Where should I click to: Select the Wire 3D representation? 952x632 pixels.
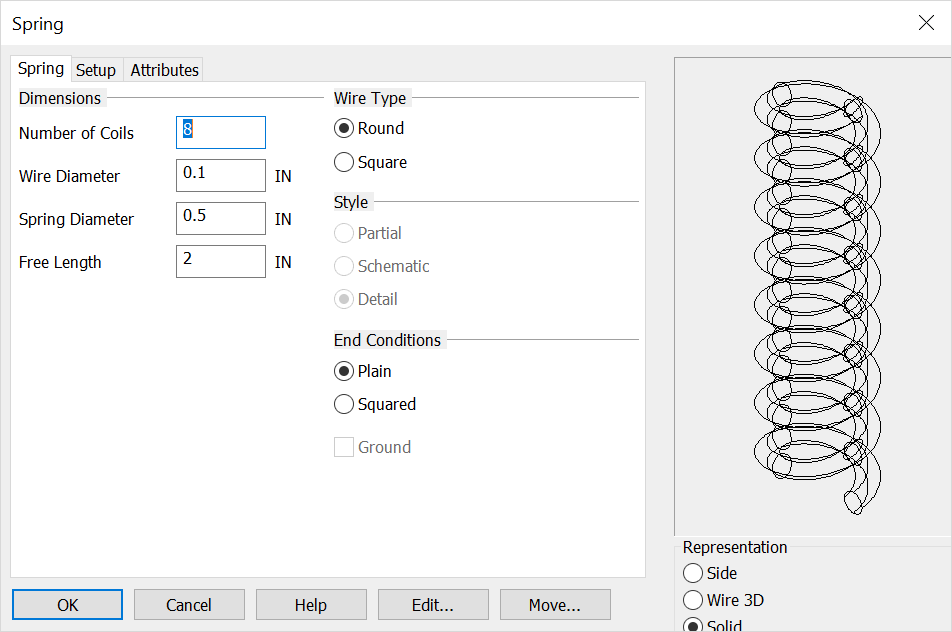[692, 600]
